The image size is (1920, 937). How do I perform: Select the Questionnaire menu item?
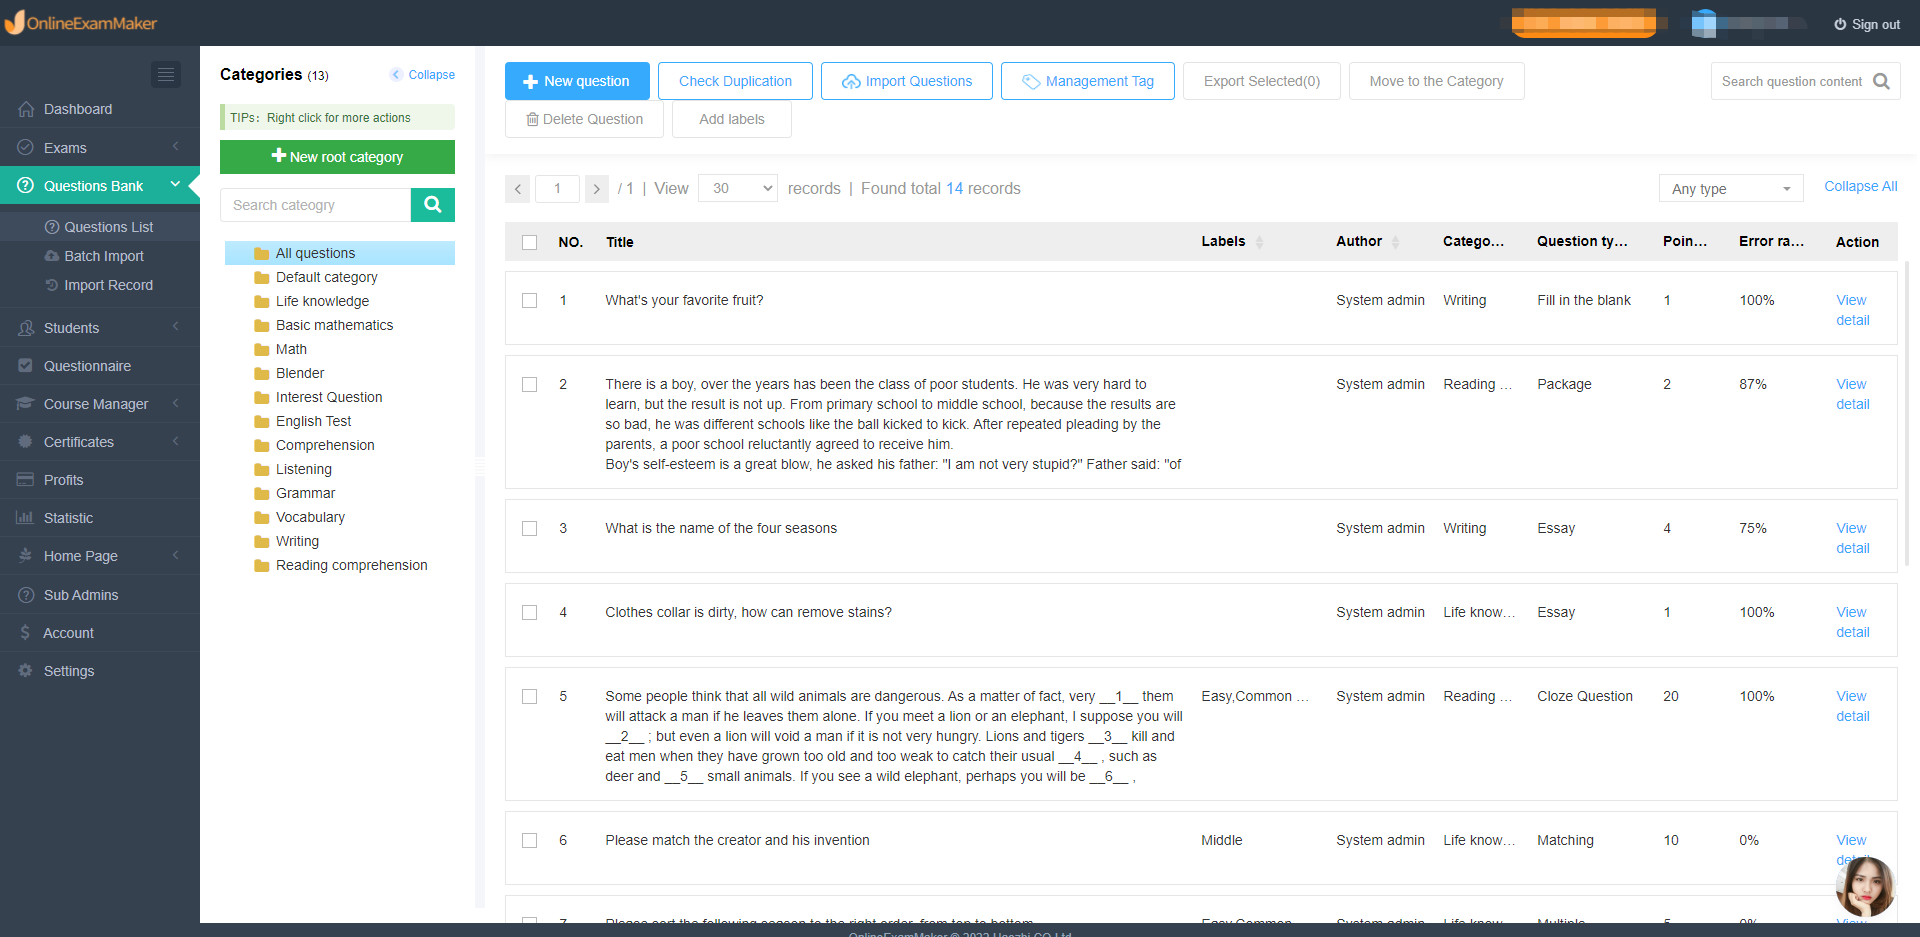click(x=87, y=366)
